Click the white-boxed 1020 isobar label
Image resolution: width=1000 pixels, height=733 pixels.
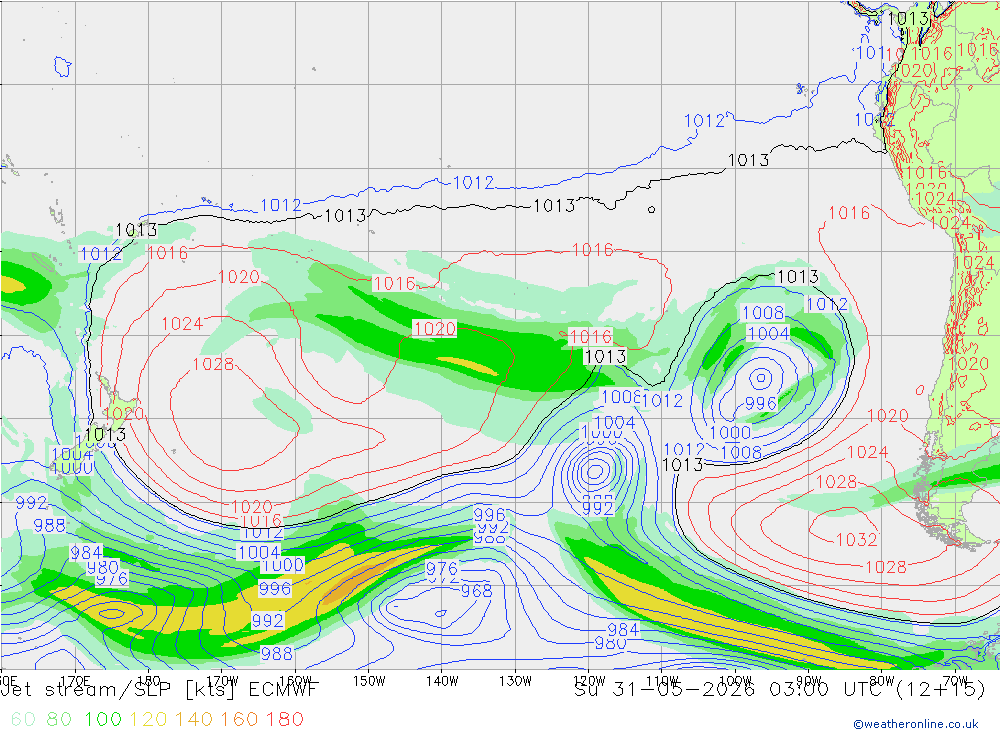coord(435,329)
